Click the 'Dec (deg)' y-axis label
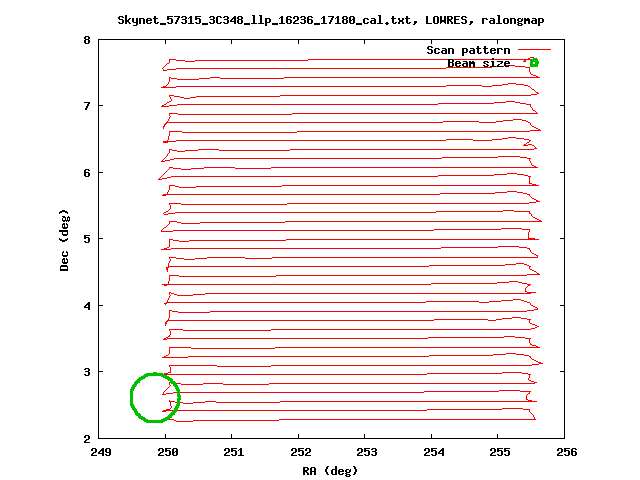Screen dimensions: 640x480 [64, 240]
